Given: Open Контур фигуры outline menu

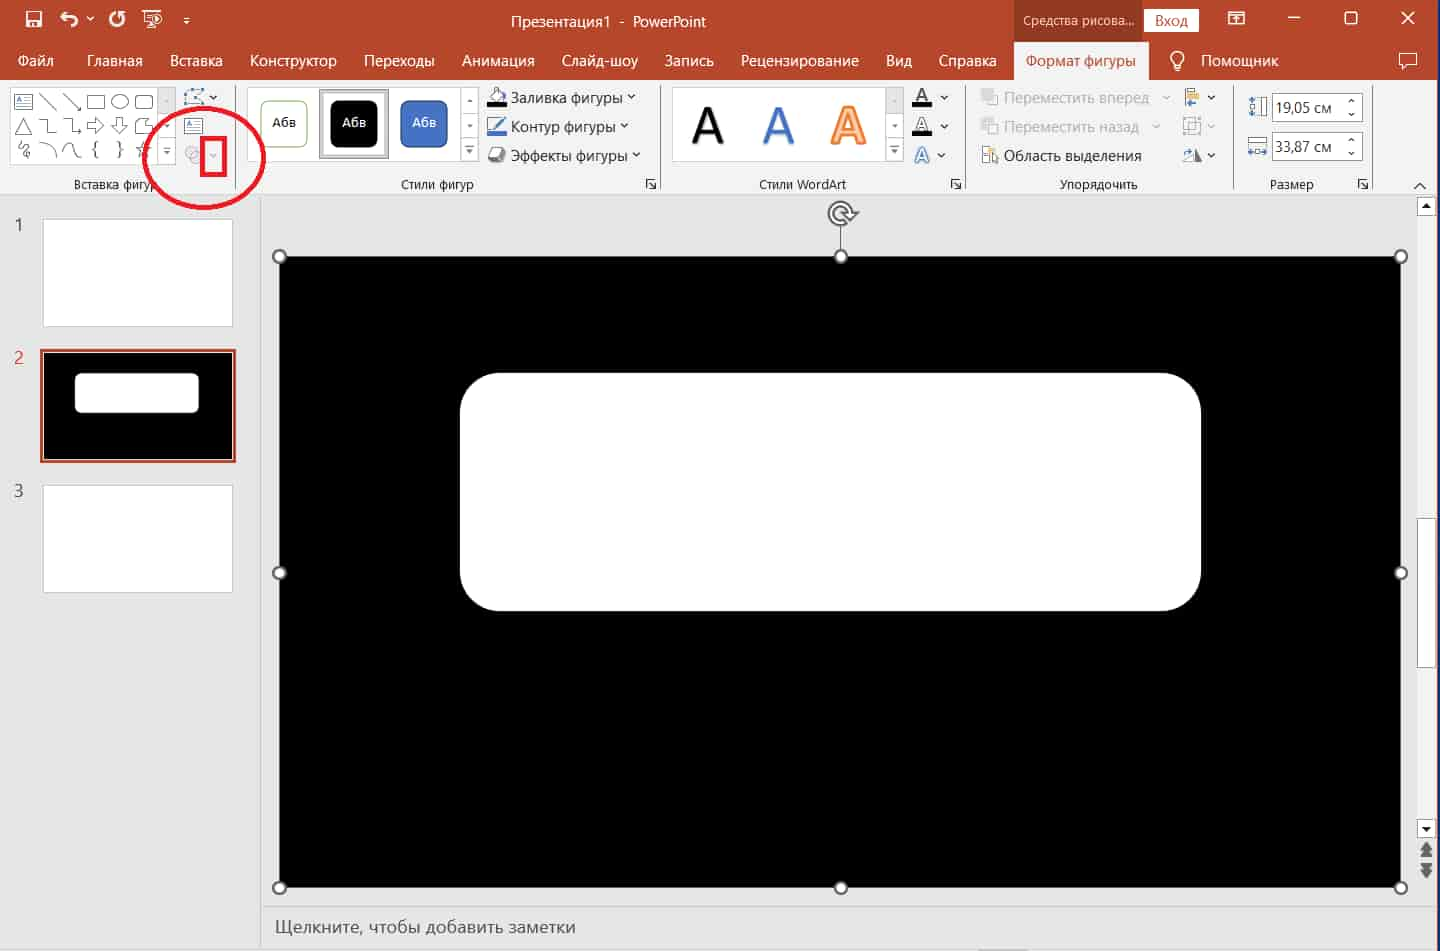Looking at the screenshot, I should (x=557, y=126).
